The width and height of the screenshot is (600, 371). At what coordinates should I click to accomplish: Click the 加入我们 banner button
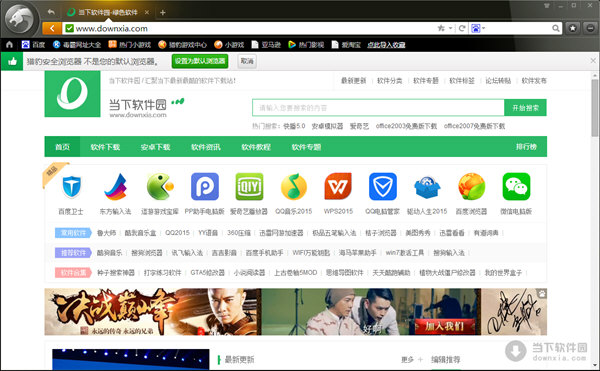pyautogui.click(x=445, y=326)
